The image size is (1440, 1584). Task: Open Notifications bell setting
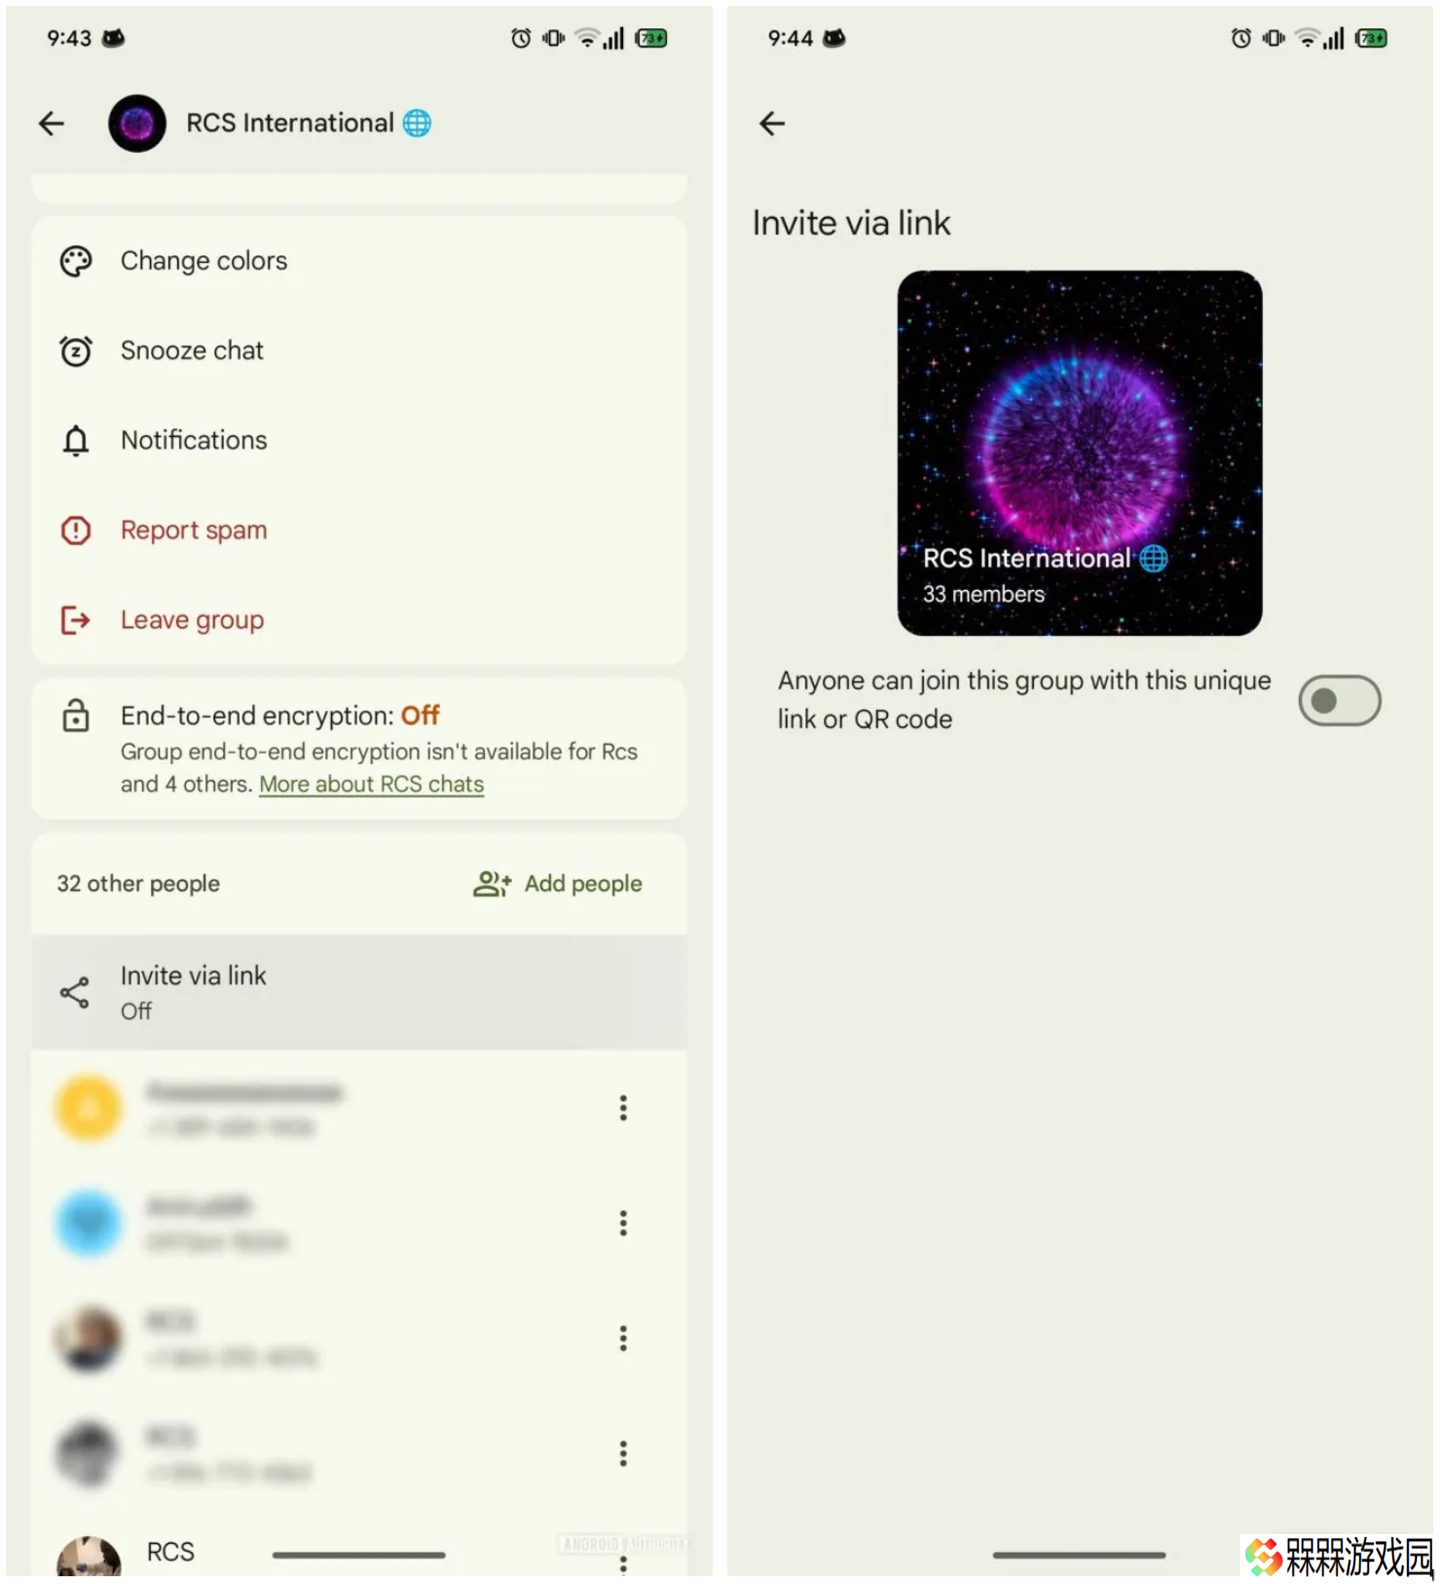(359, 440)
